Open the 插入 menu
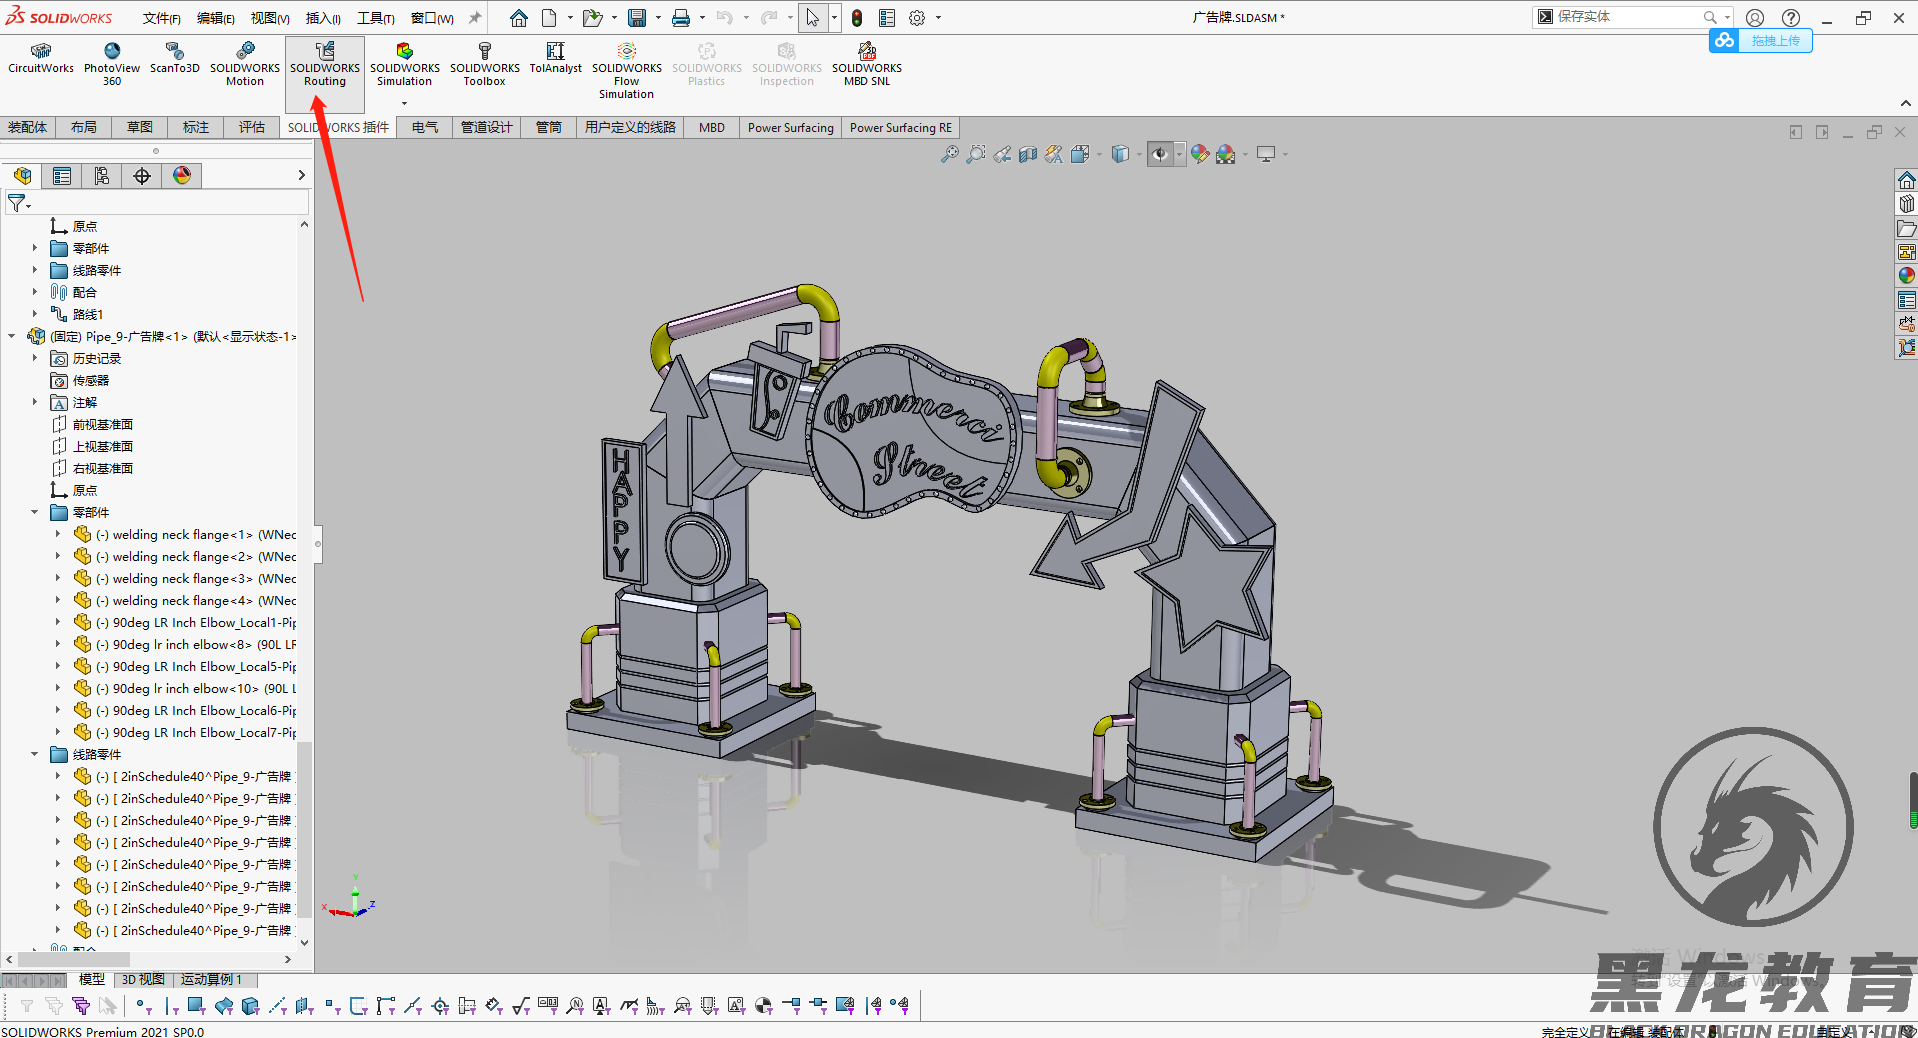The image size is (1918, 1038). [x=321, y=17]
